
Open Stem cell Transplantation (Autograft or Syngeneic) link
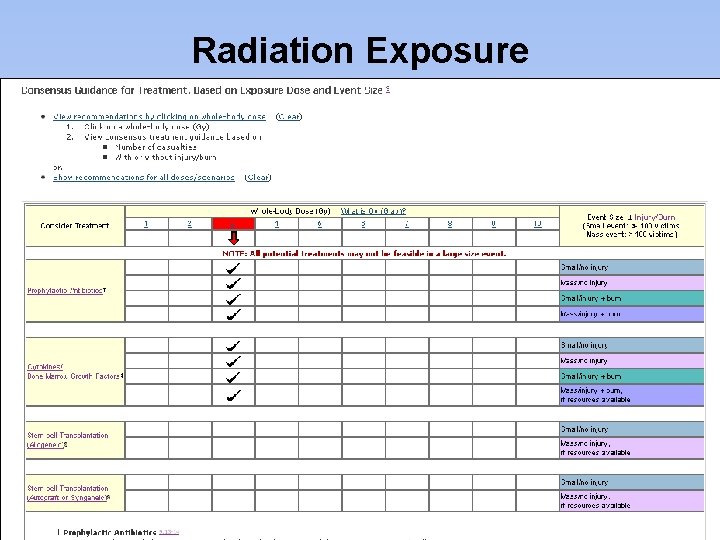coord(68,493)
